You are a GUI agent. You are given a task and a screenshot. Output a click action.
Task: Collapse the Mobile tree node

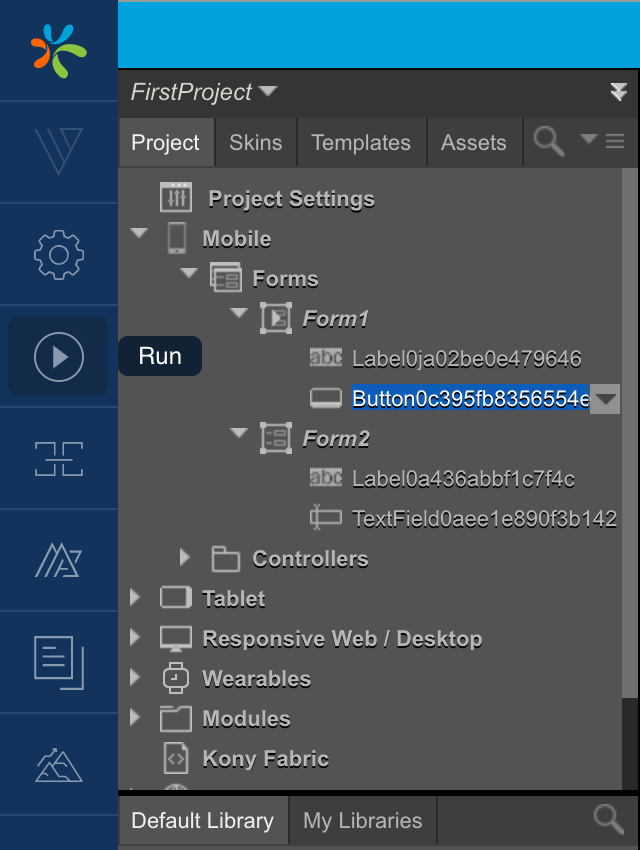[x=139, y=234]
